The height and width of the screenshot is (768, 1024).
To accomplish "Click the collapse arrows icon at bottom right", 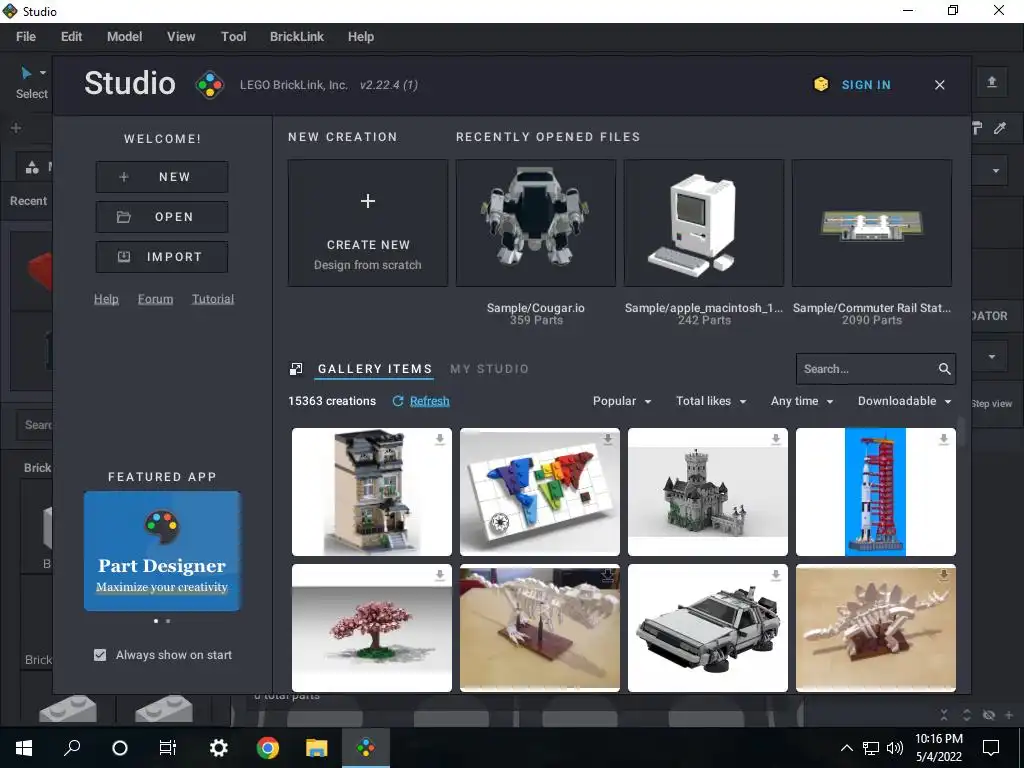I will pos(944,715).
